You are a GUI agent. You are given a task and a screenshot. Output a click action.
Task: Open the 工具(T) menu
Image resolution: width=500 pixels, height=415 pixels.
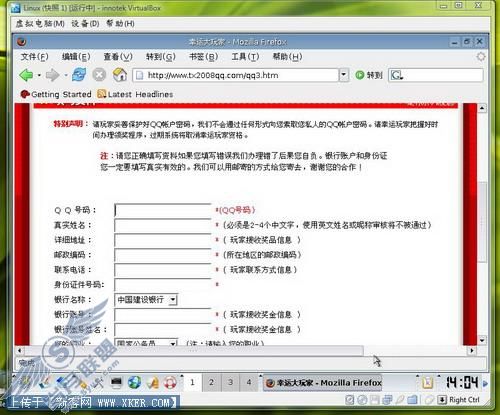tap(245, 57)
